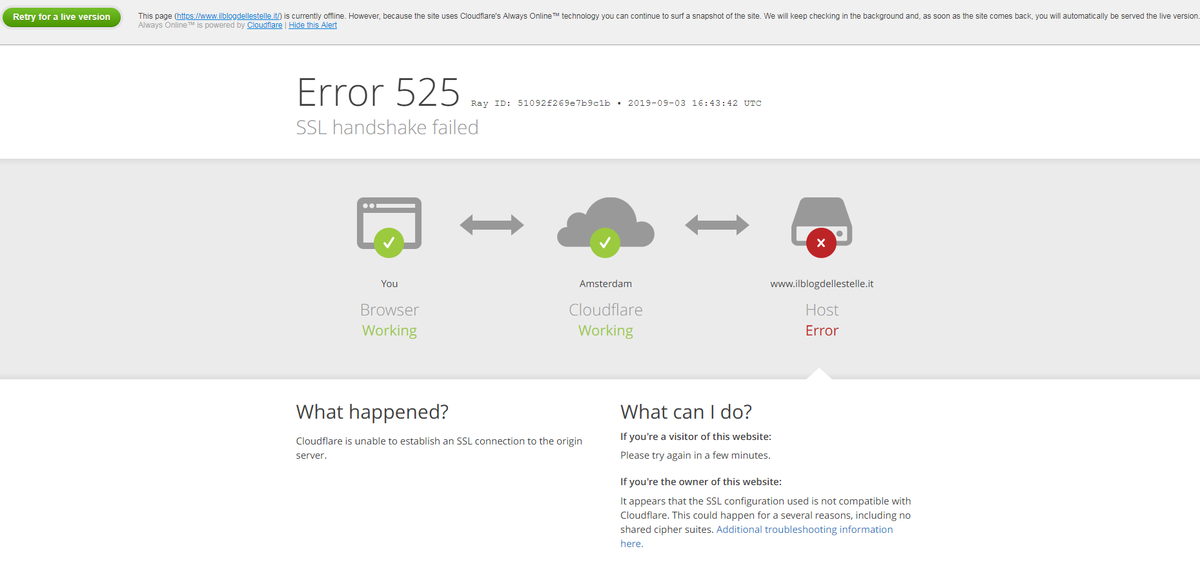Click the SSL handshake failed subtitle
1200x569 pixels.
387,127
